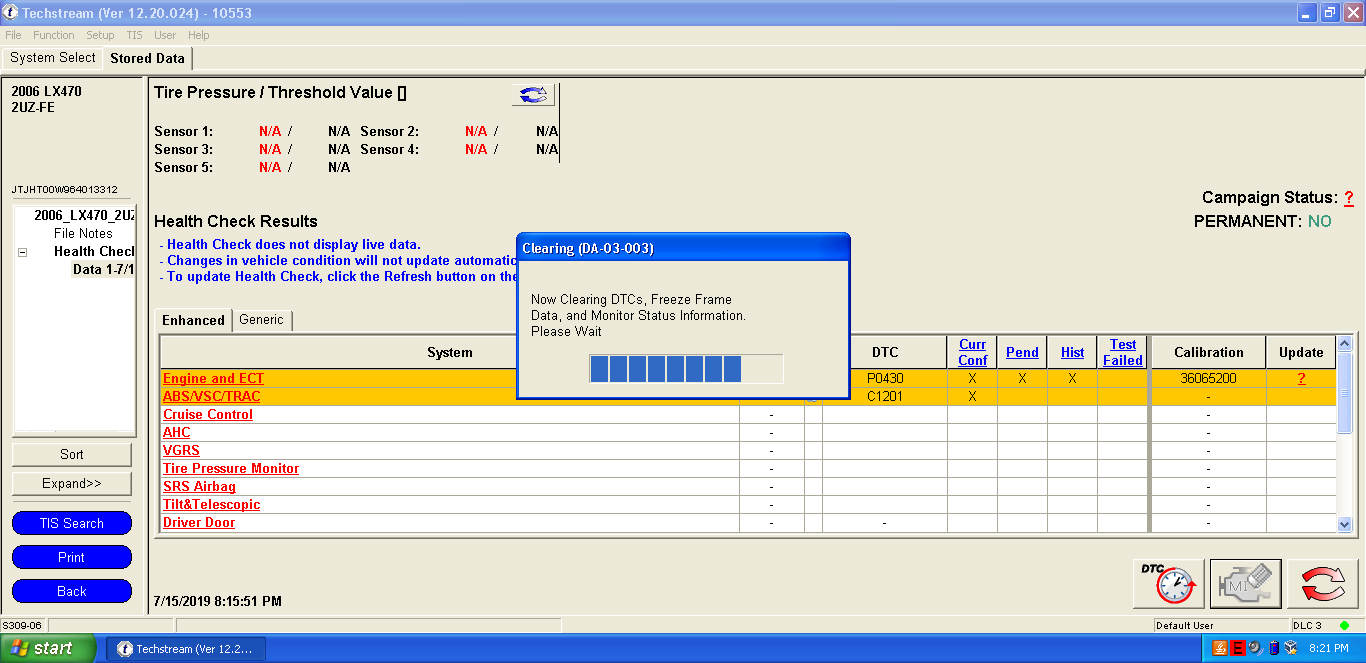Click the S309-06 status bar code
Screen dimensions: 1366x663
pos(22,626)
